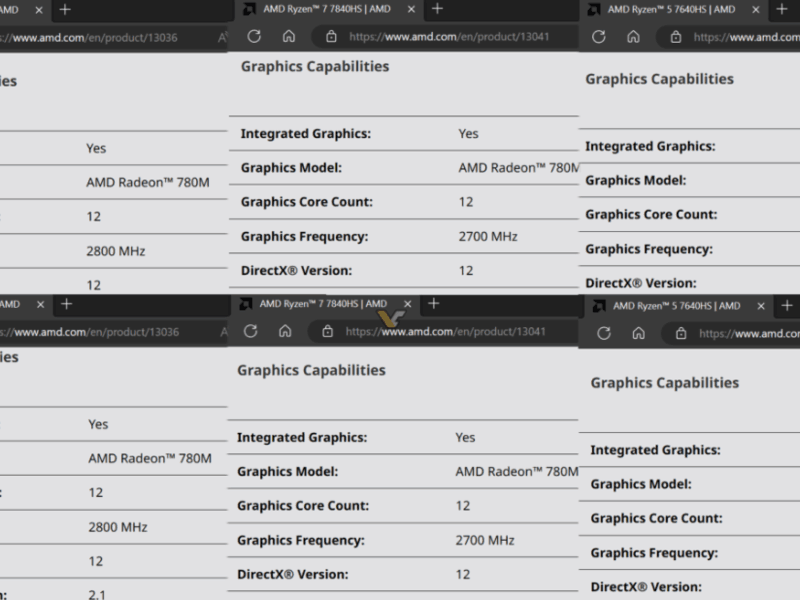View site lock info in upper 7640HS window

[x=676, y=37]
